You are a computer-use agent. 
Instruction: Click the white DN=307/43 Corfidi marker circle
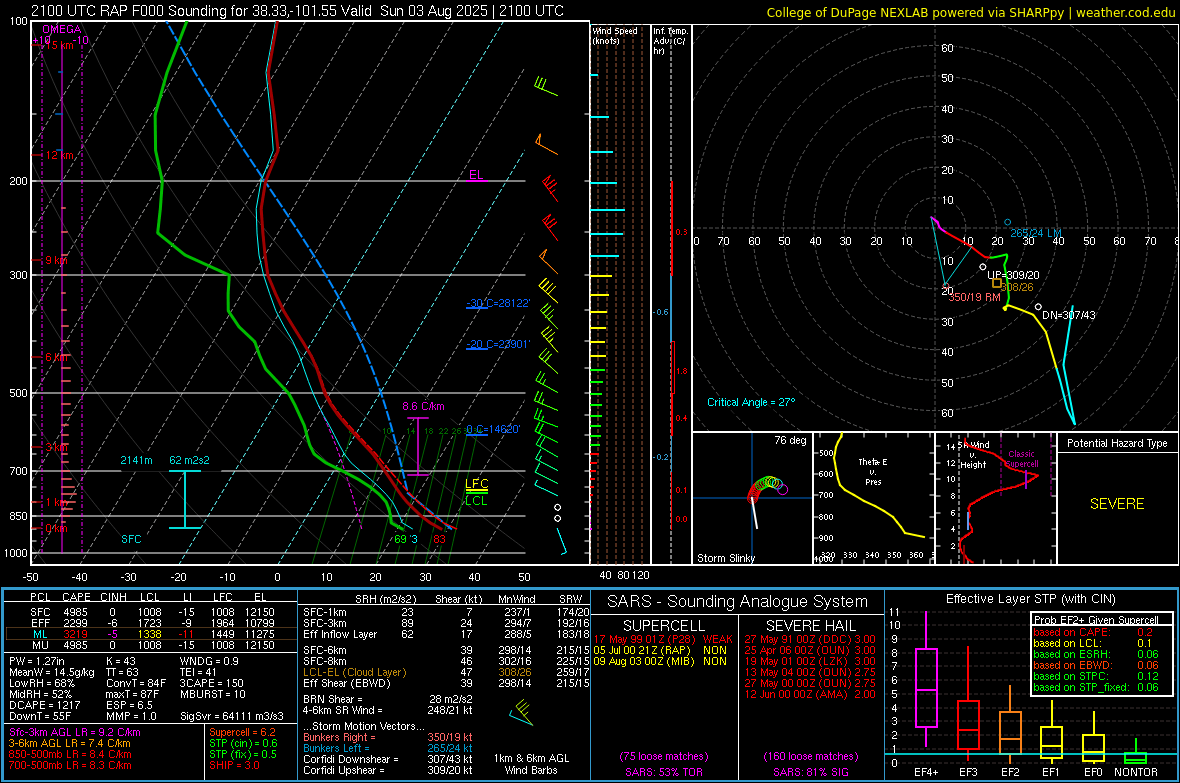(1038, 306)
